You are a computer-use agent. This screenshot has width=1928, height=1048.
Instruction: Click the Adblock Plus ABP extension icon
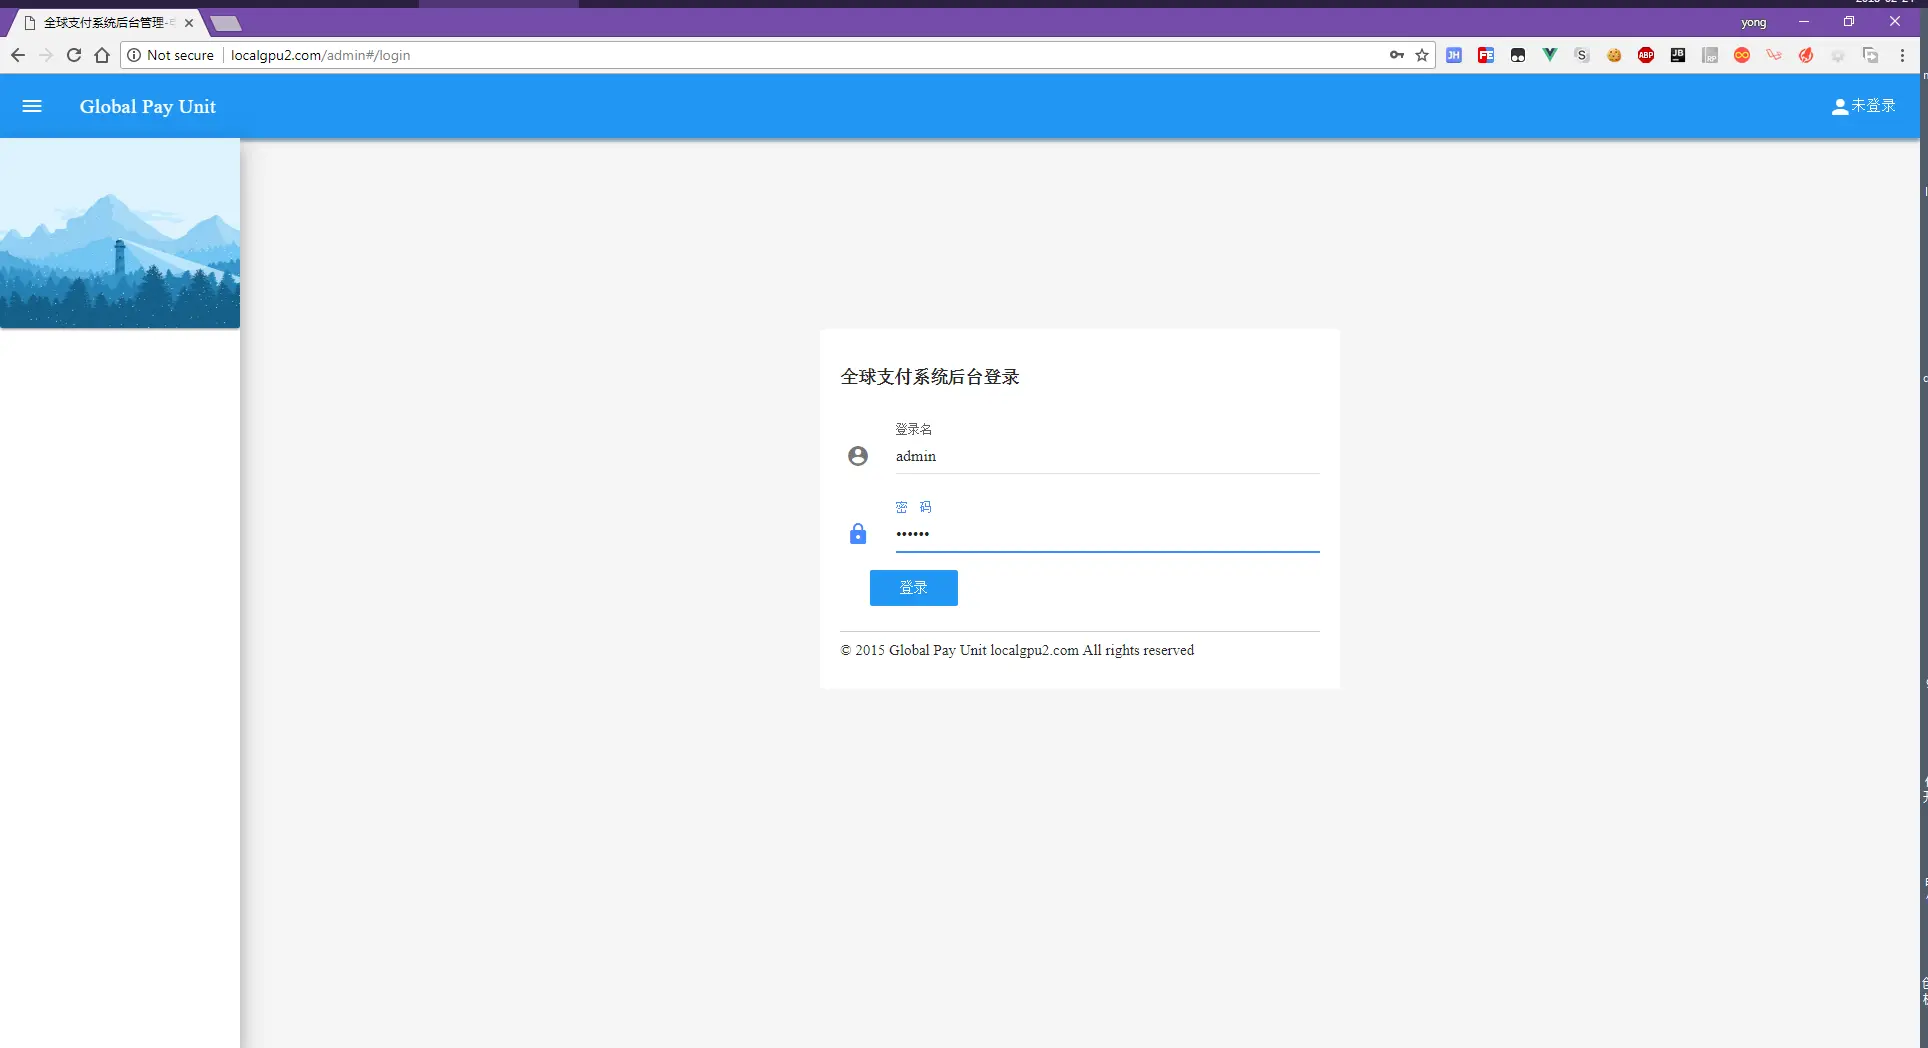tap(1645, 55)
